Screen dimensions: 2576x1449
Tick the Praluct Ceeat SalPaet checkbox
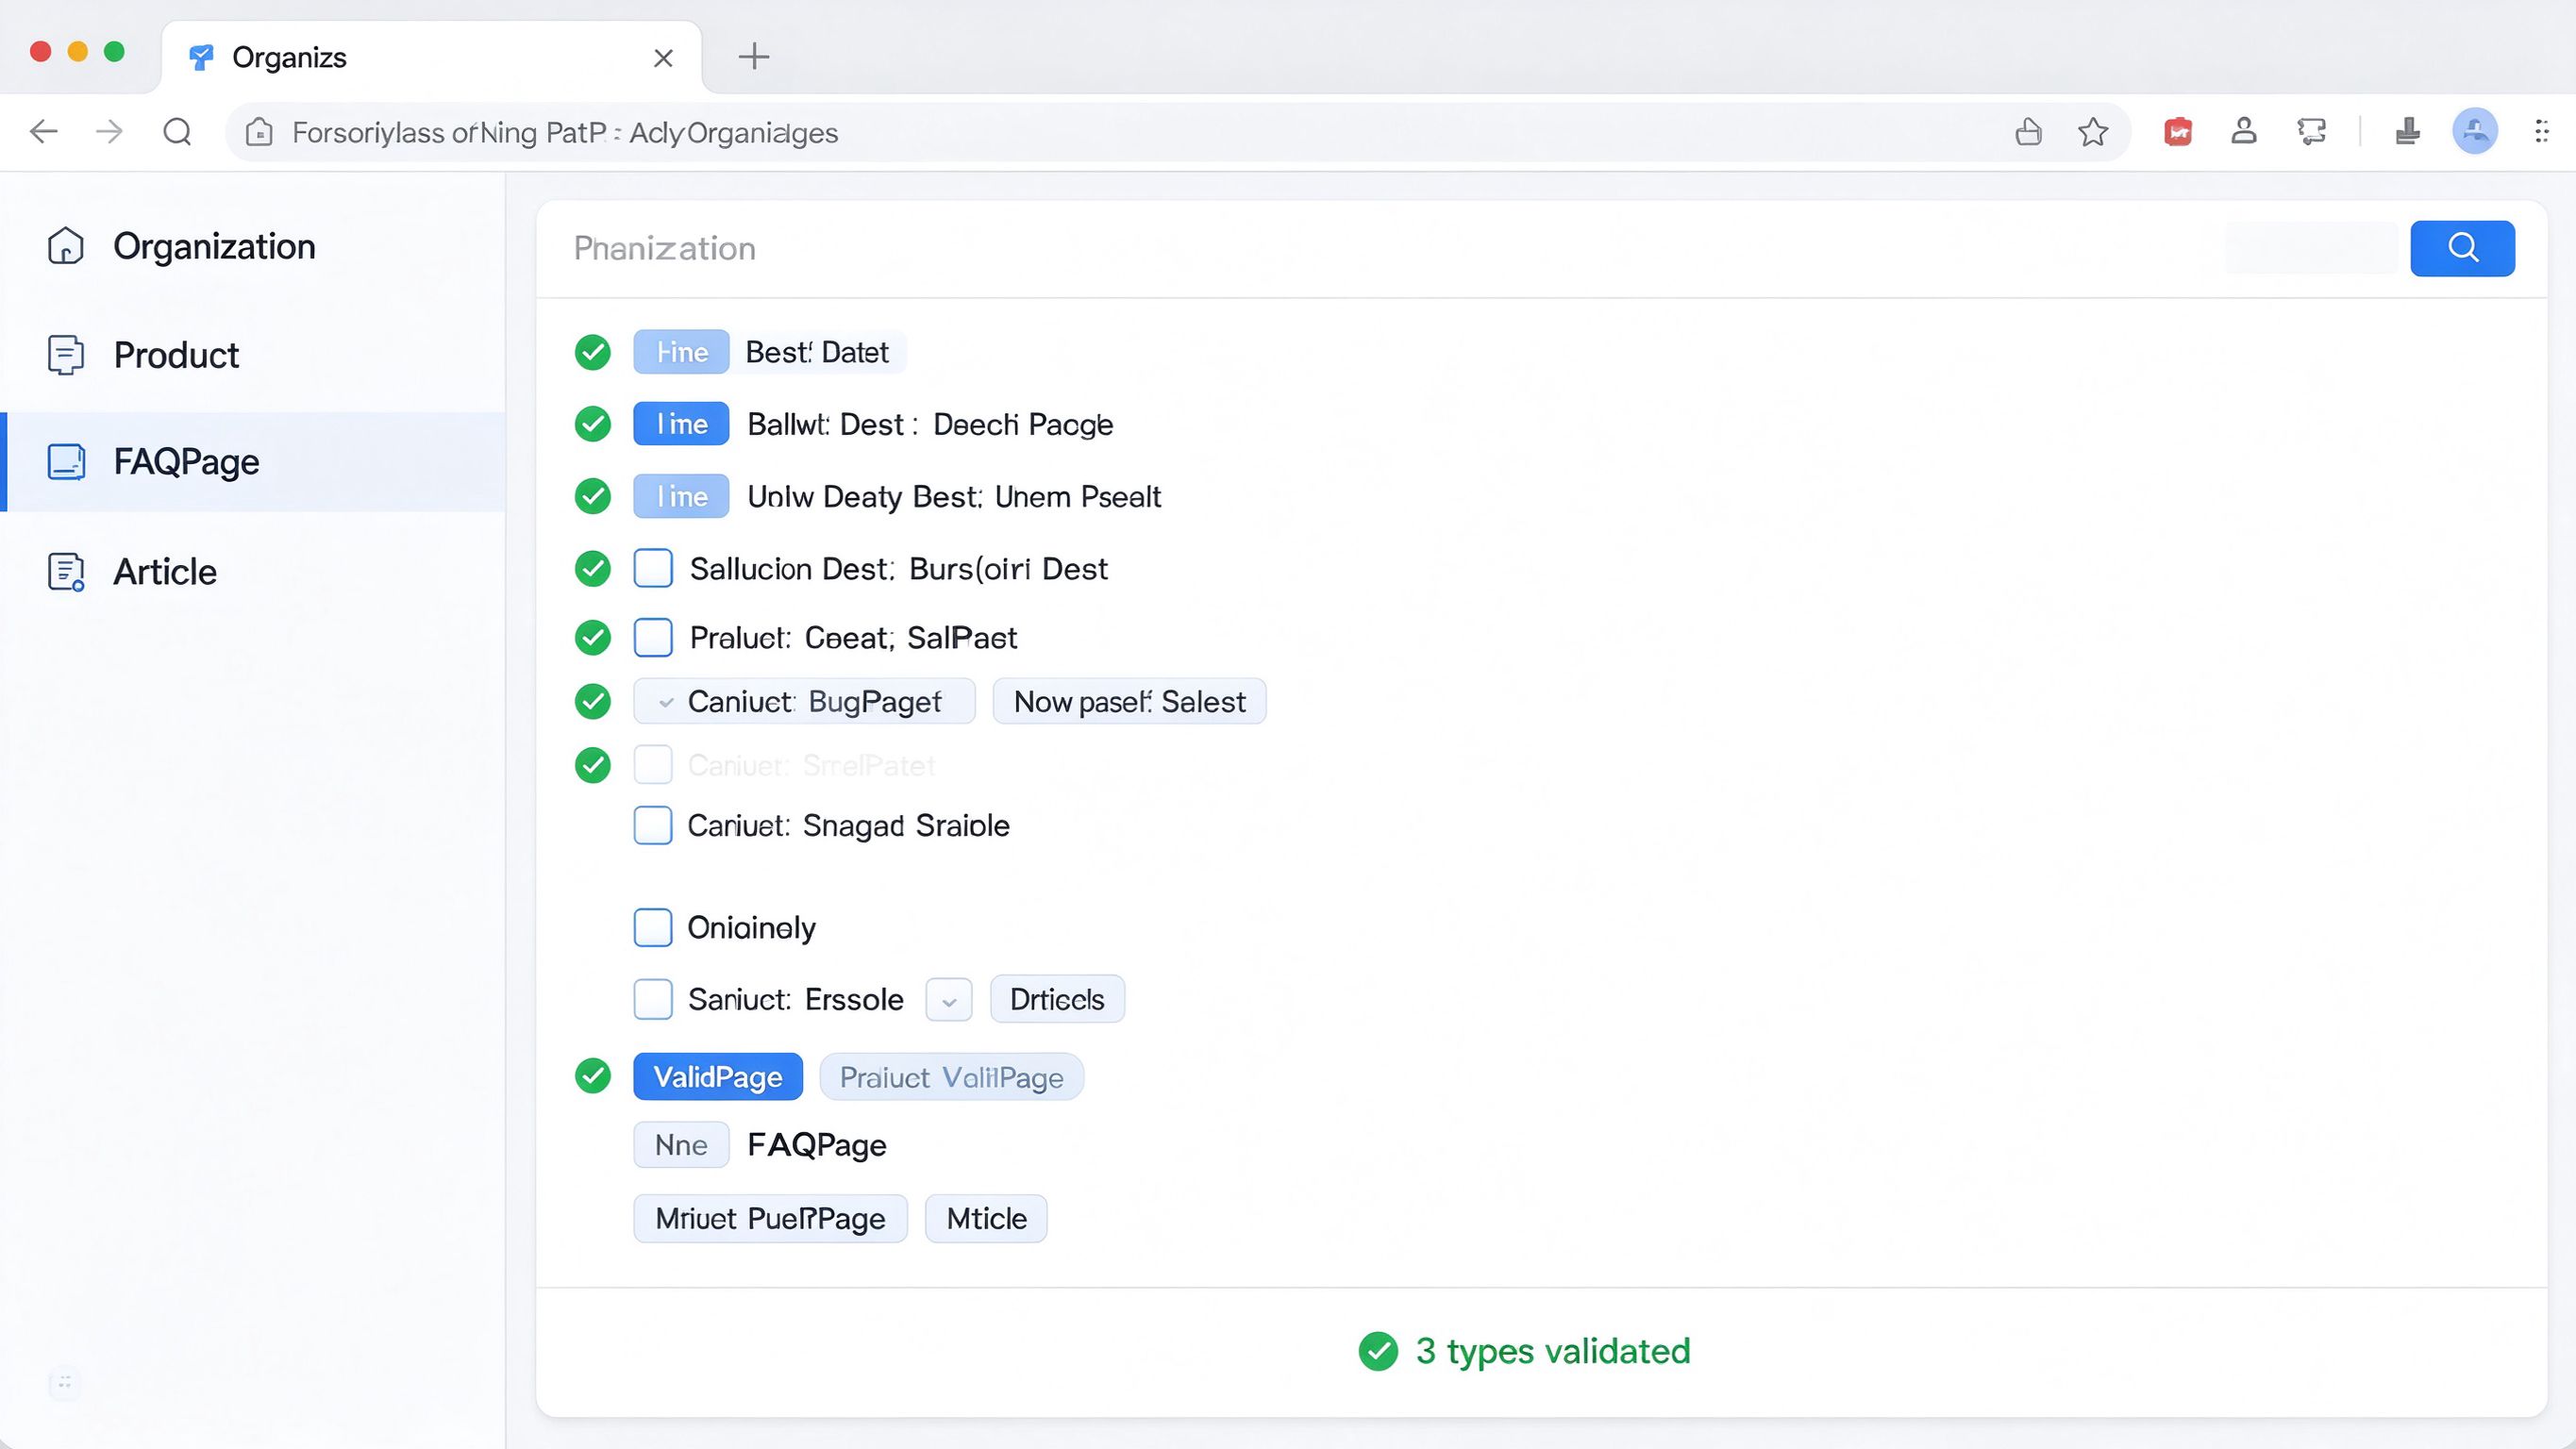(x=653, y=637)
